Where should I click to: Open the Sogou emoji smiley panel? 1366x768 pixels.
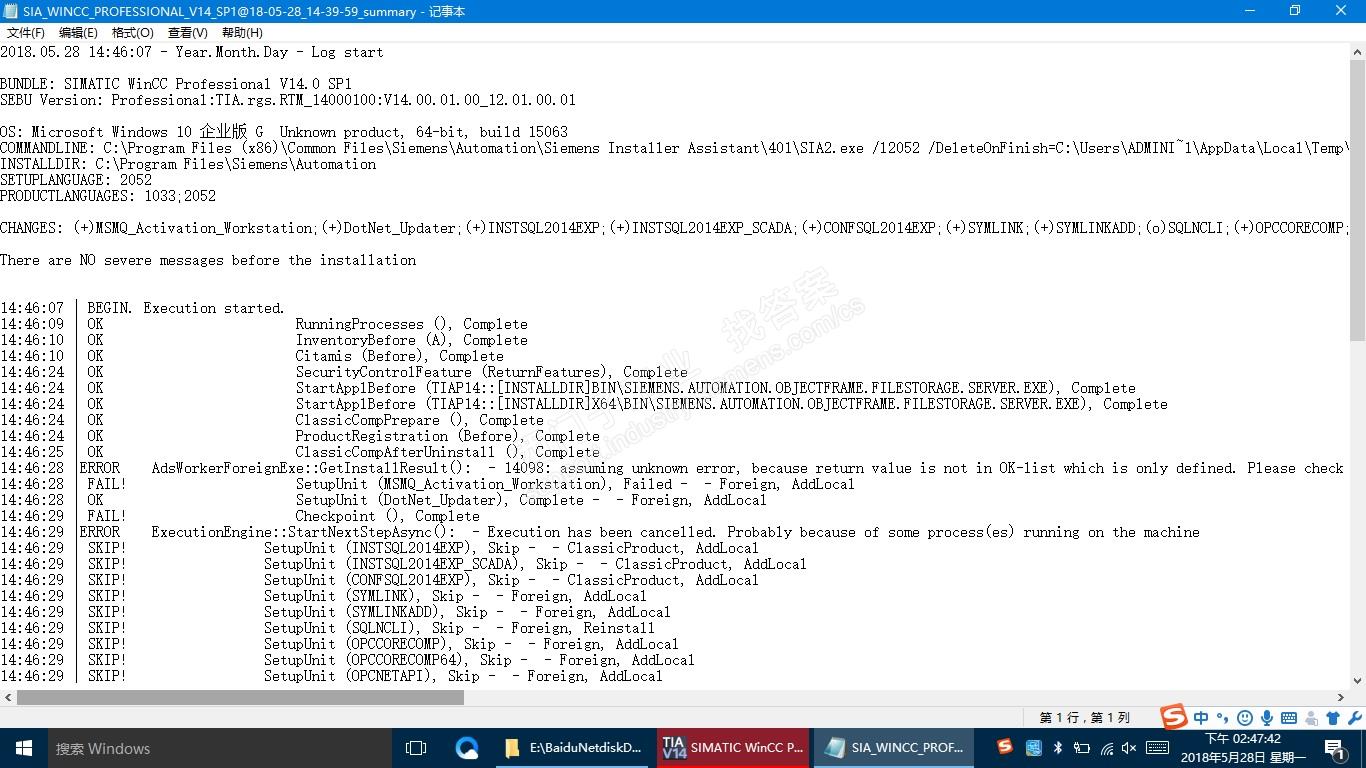(x=1245, y=717)
